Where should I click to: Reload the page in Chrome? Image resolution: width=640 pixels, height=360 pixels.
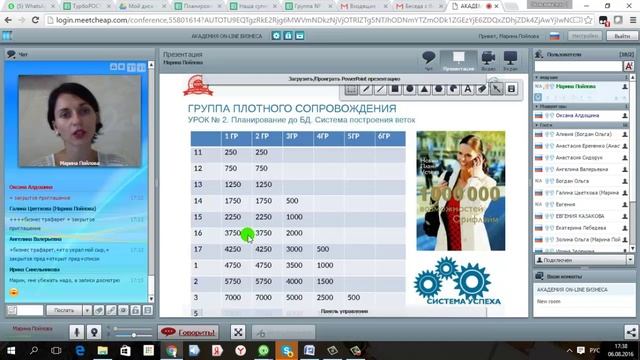(35, 20)
